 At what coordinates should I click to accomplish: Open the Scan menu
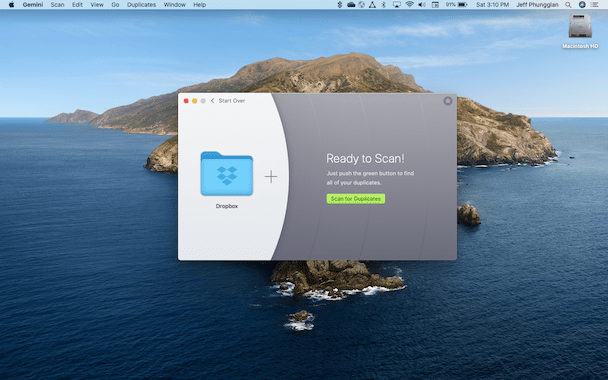pos(57,5)
